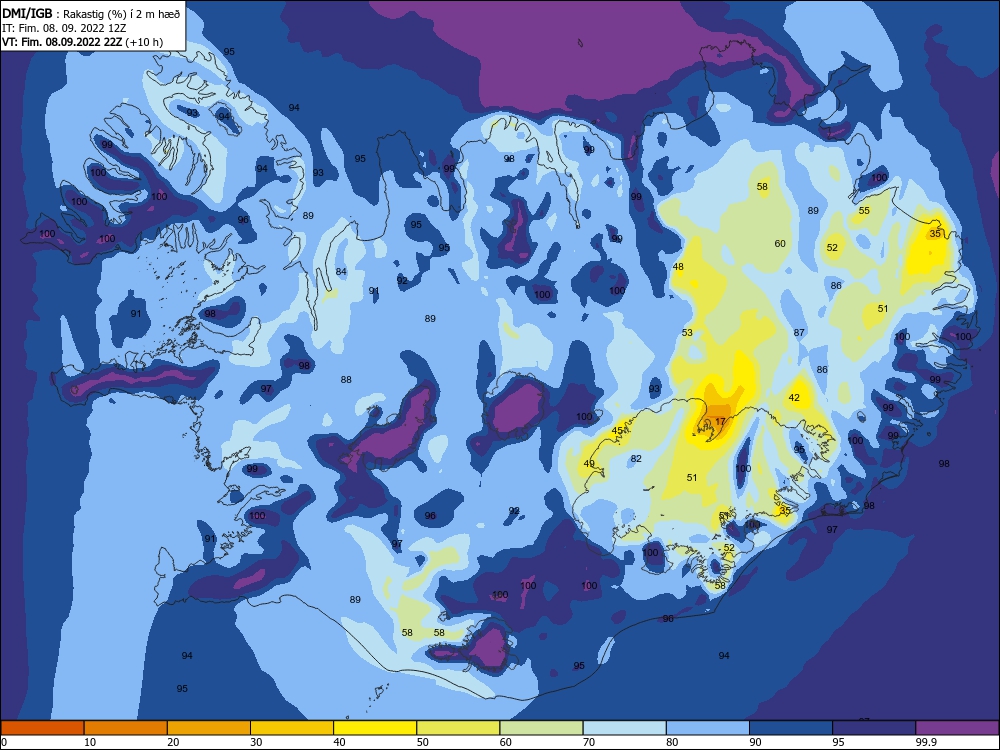Select the map value '48'
The height and width of the screenshot is (750, 1000).
coord(678,267)
